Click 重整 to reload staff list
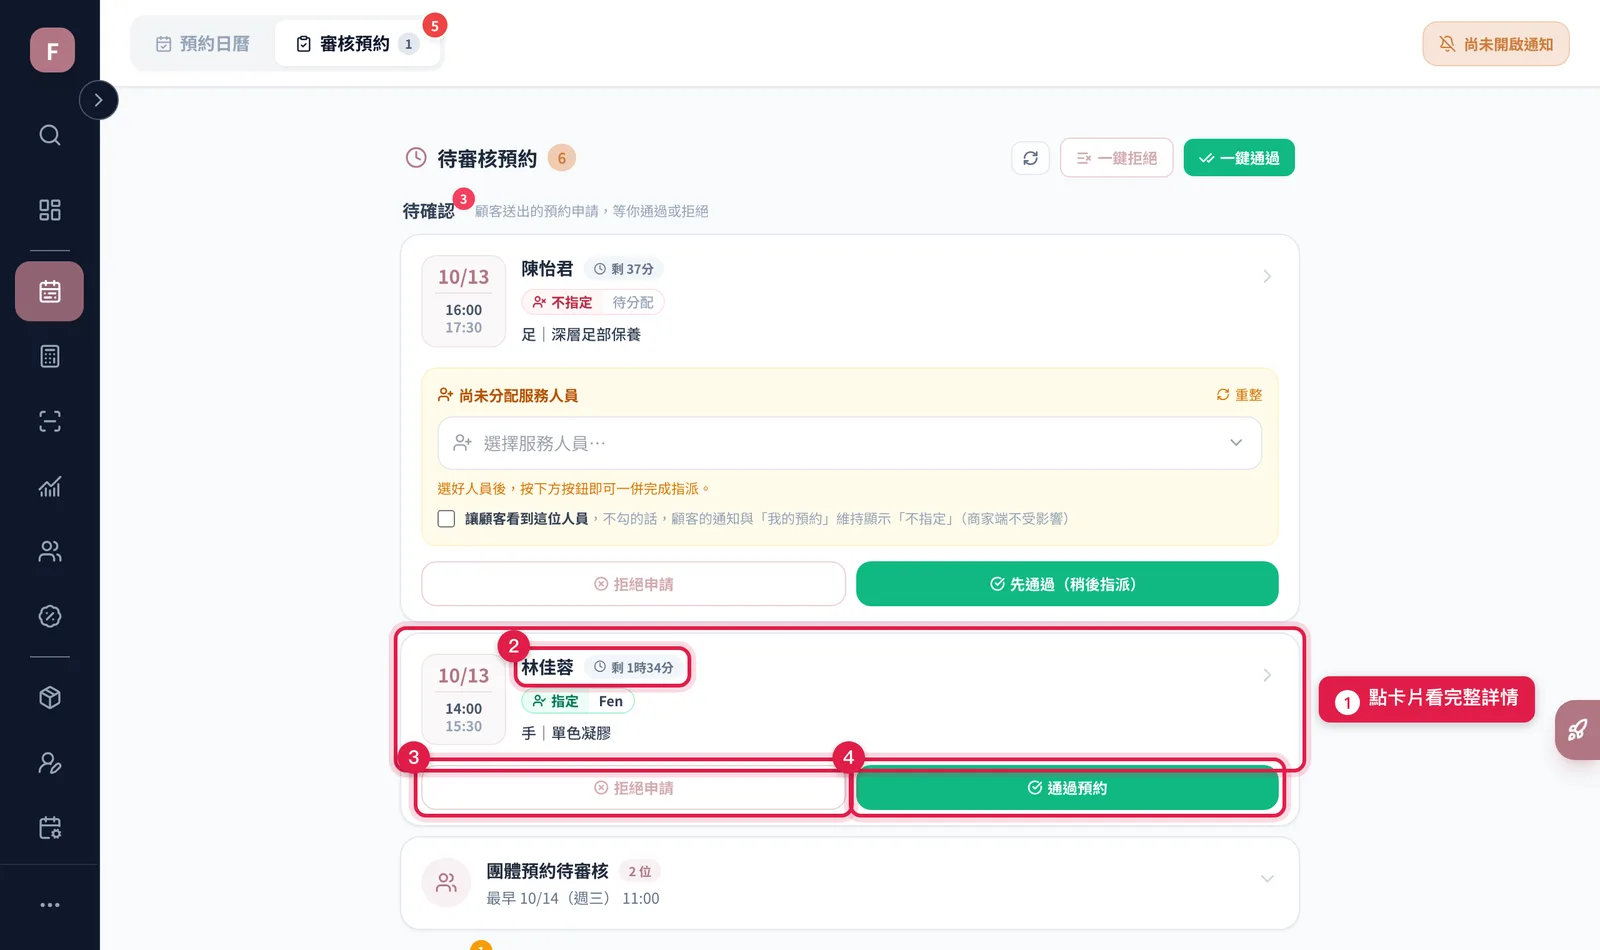1600x950 pixels. (x=1239, y=395)
